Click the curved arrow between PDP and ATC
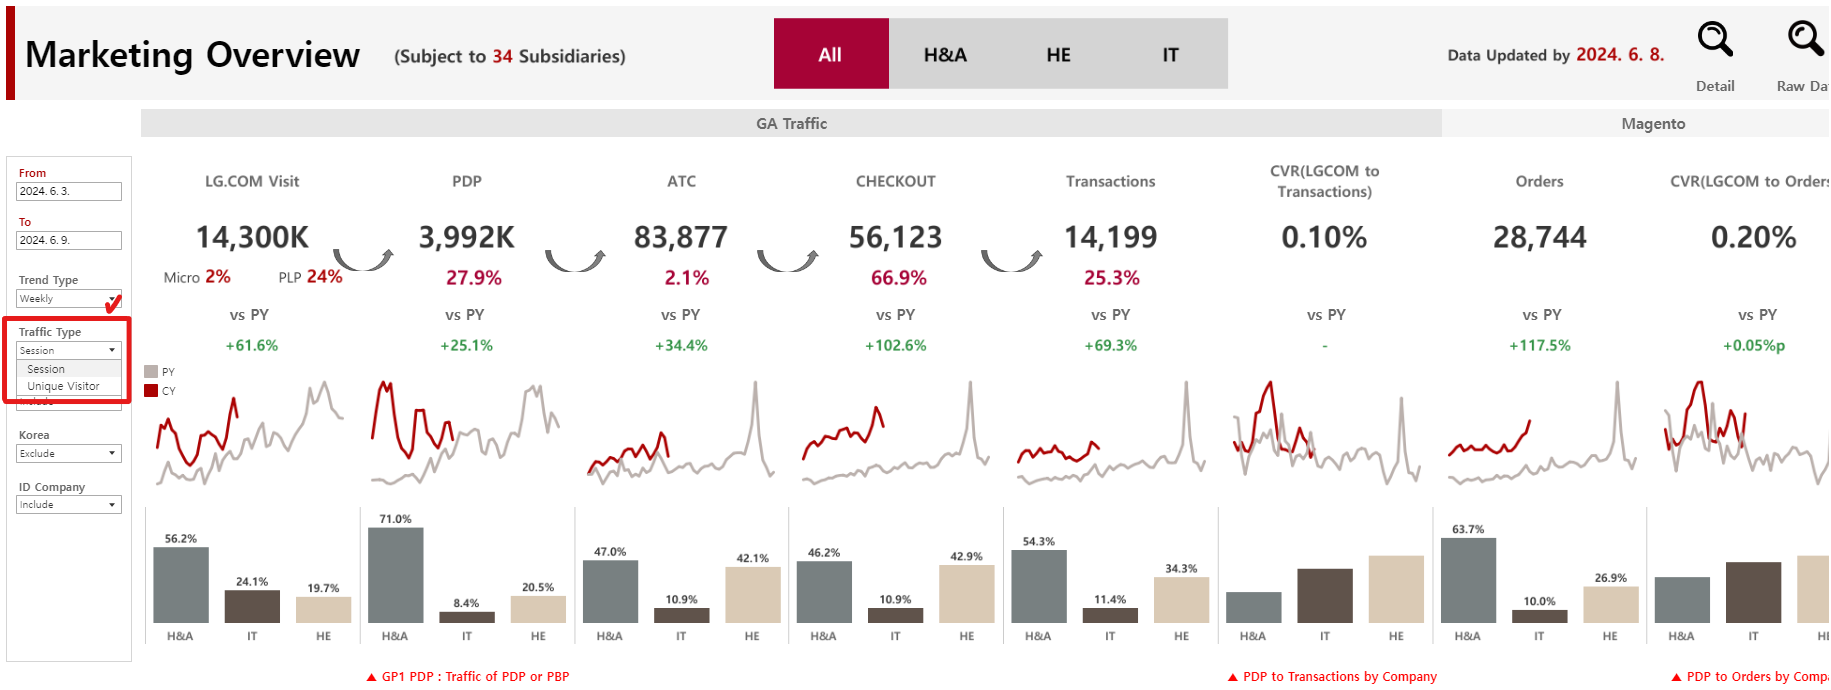This screenshot has height=690, width=1831. click(x=575, y=260)
